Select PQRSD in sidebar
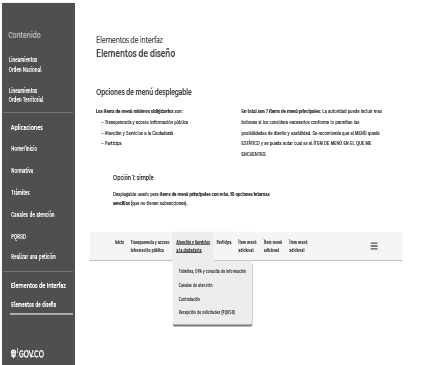This screenshot has height=365, width=444. [x=18, y=236]
